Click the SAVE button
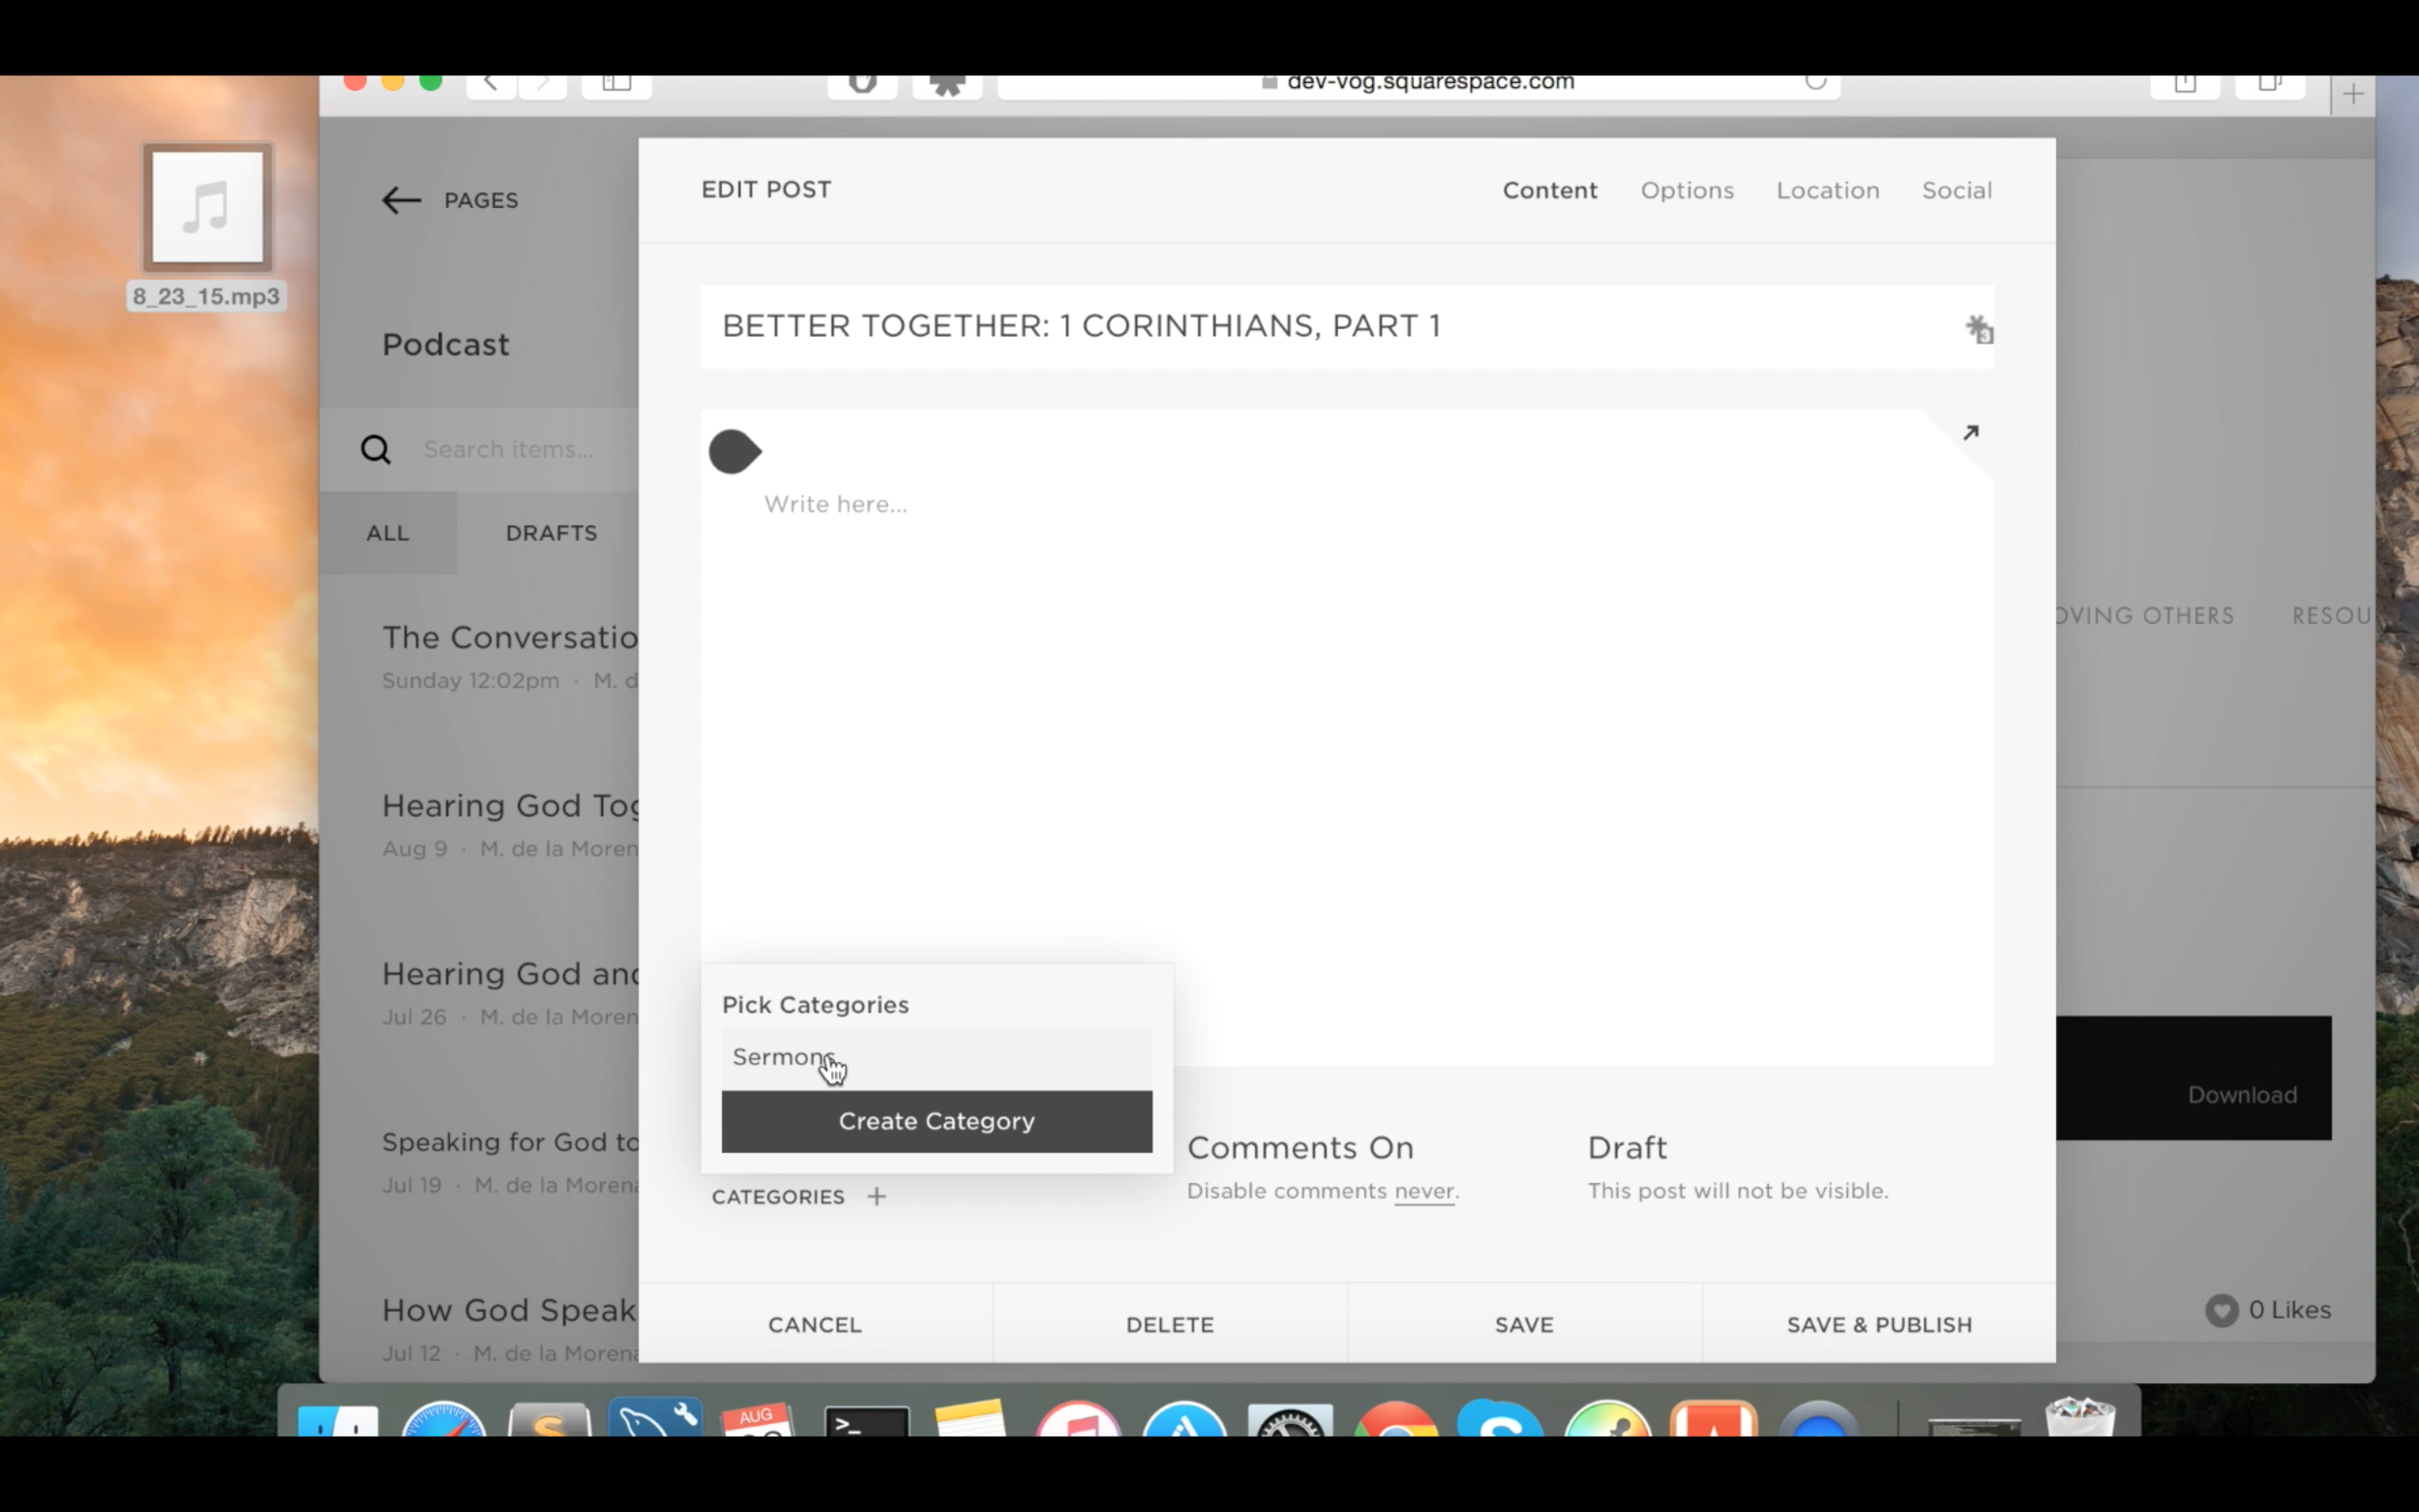 1524,1324
